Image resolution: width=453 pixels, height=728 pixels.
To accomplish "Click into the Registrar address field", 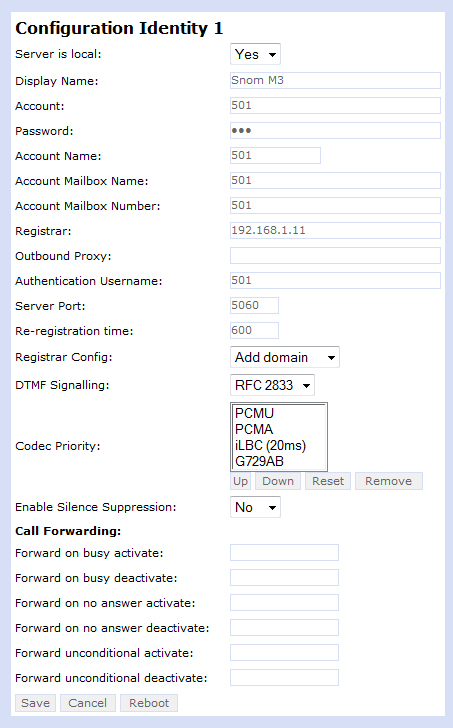I will pyautogui.click(x=335, y=230).
